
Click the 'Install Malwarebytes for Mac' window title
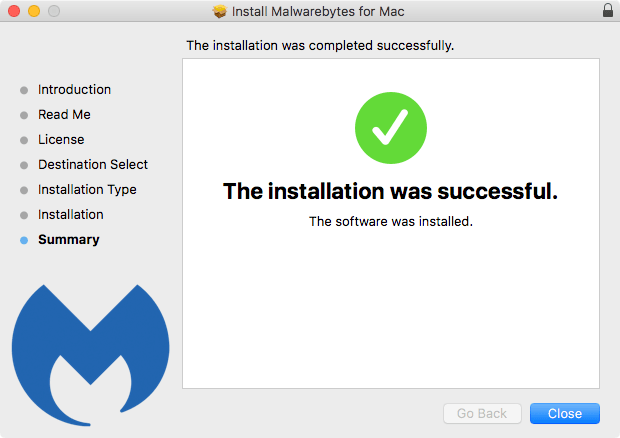318,11
